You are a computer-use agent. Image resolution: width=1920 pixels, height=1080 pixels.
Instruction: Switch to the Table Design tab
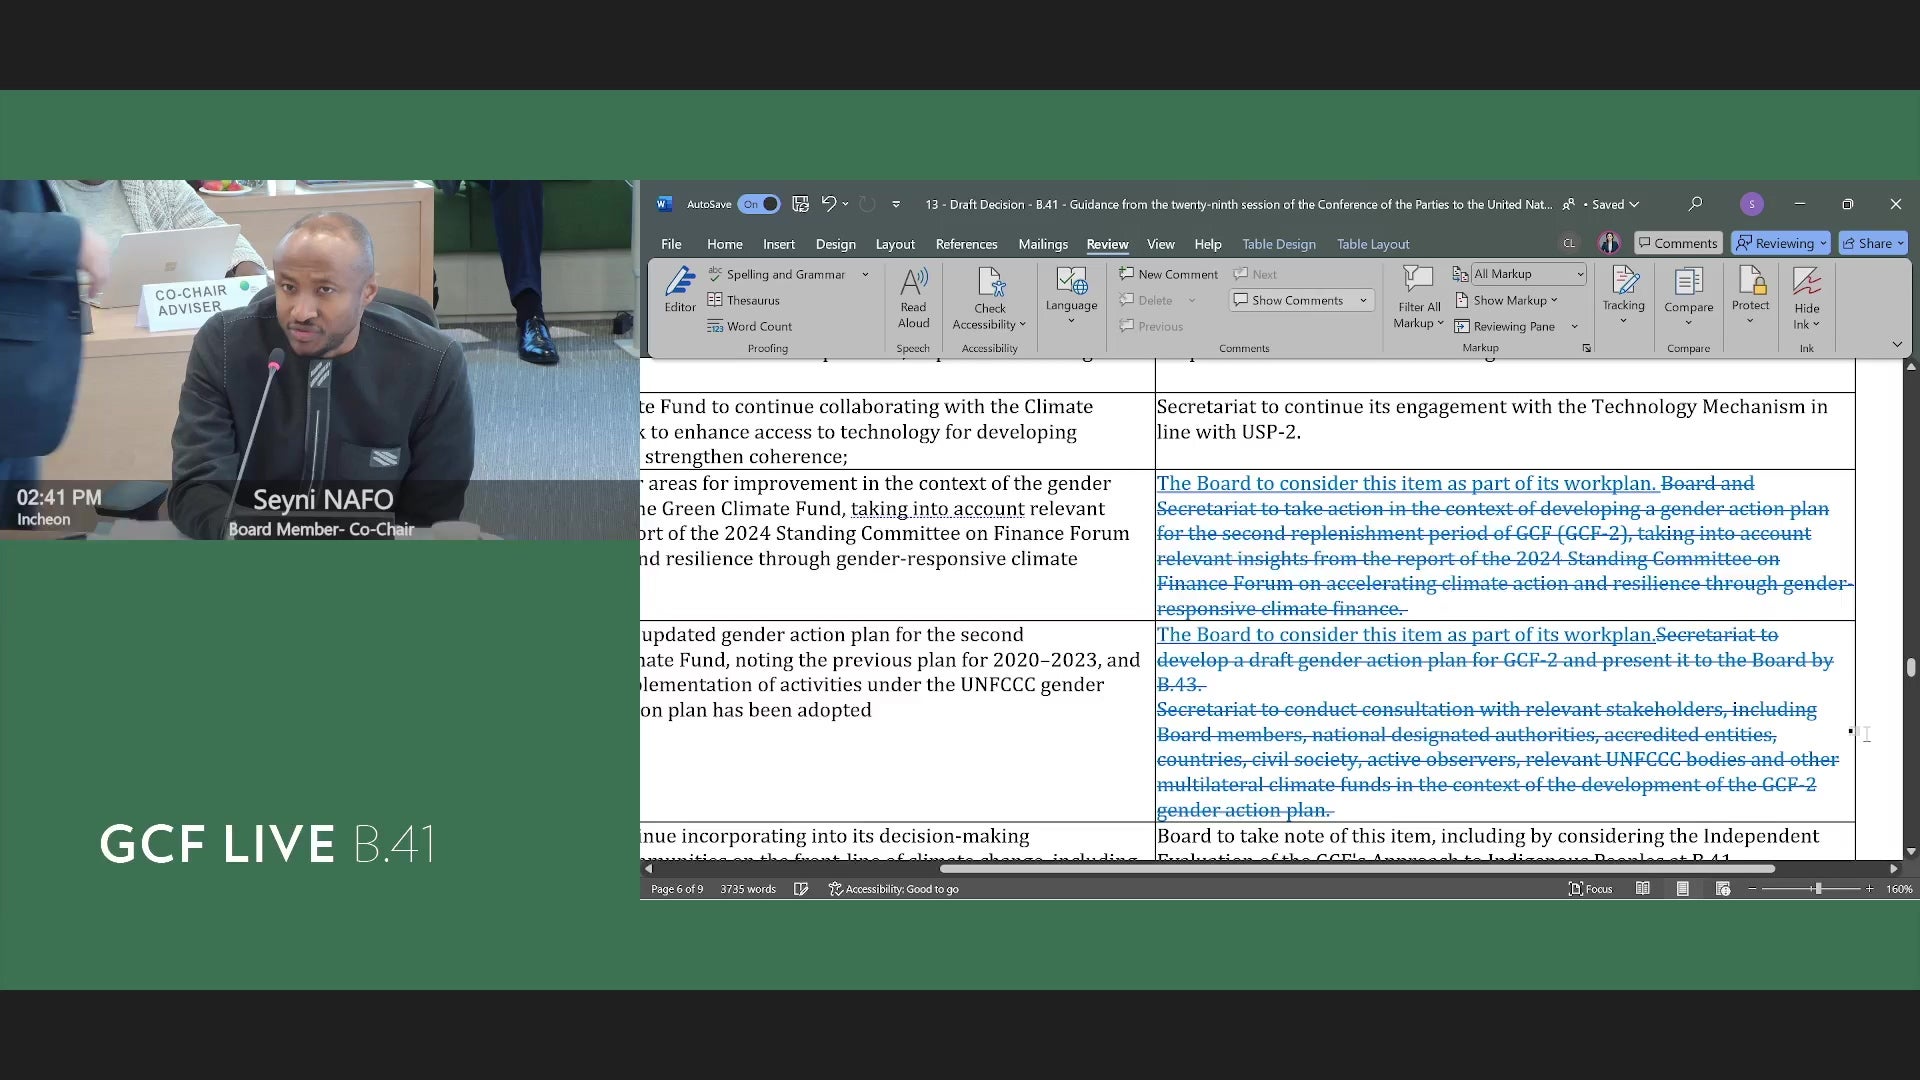(1279, 244)
